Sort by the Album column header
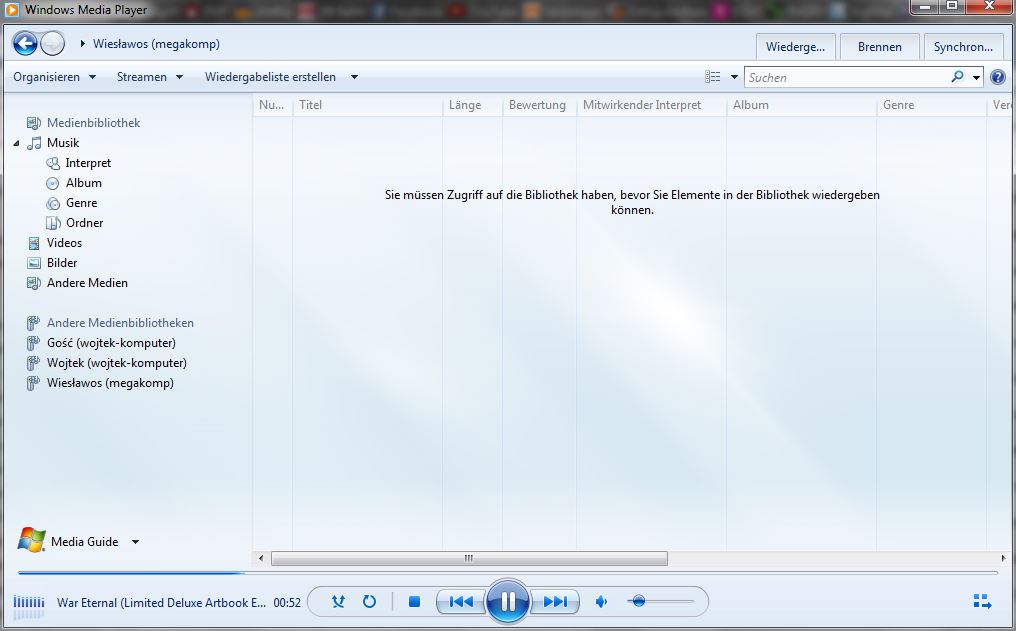The height and width of the screenshot is (631, 1016). 801,105
